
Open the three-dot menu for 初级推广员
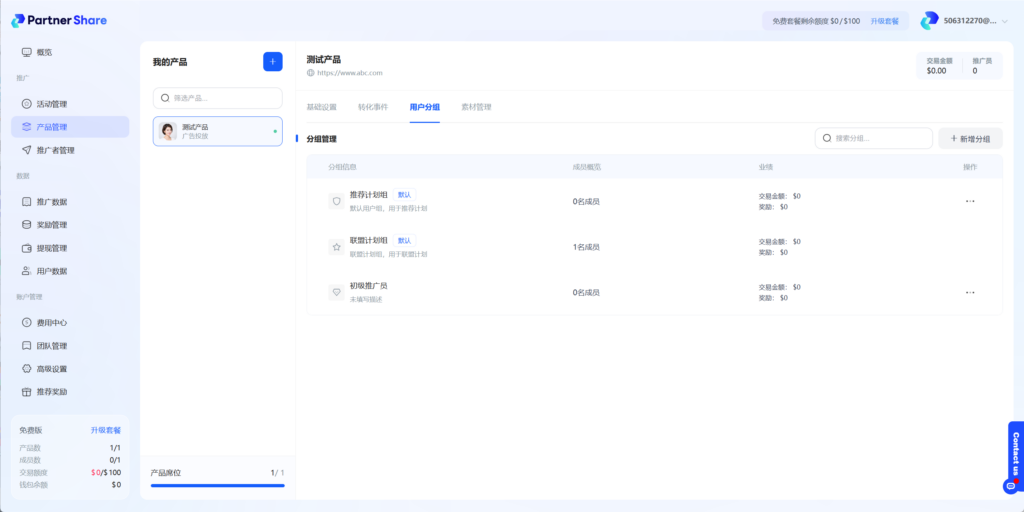969,293
